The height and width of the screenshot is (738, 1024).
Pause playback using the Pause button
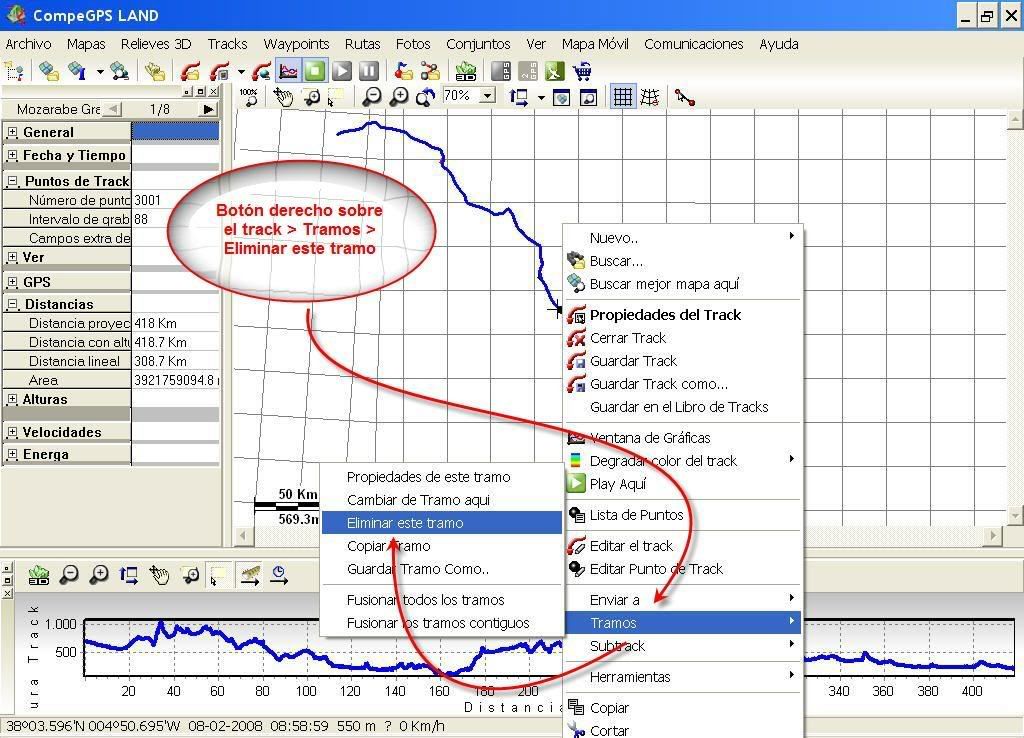click(x=368, y=71)
